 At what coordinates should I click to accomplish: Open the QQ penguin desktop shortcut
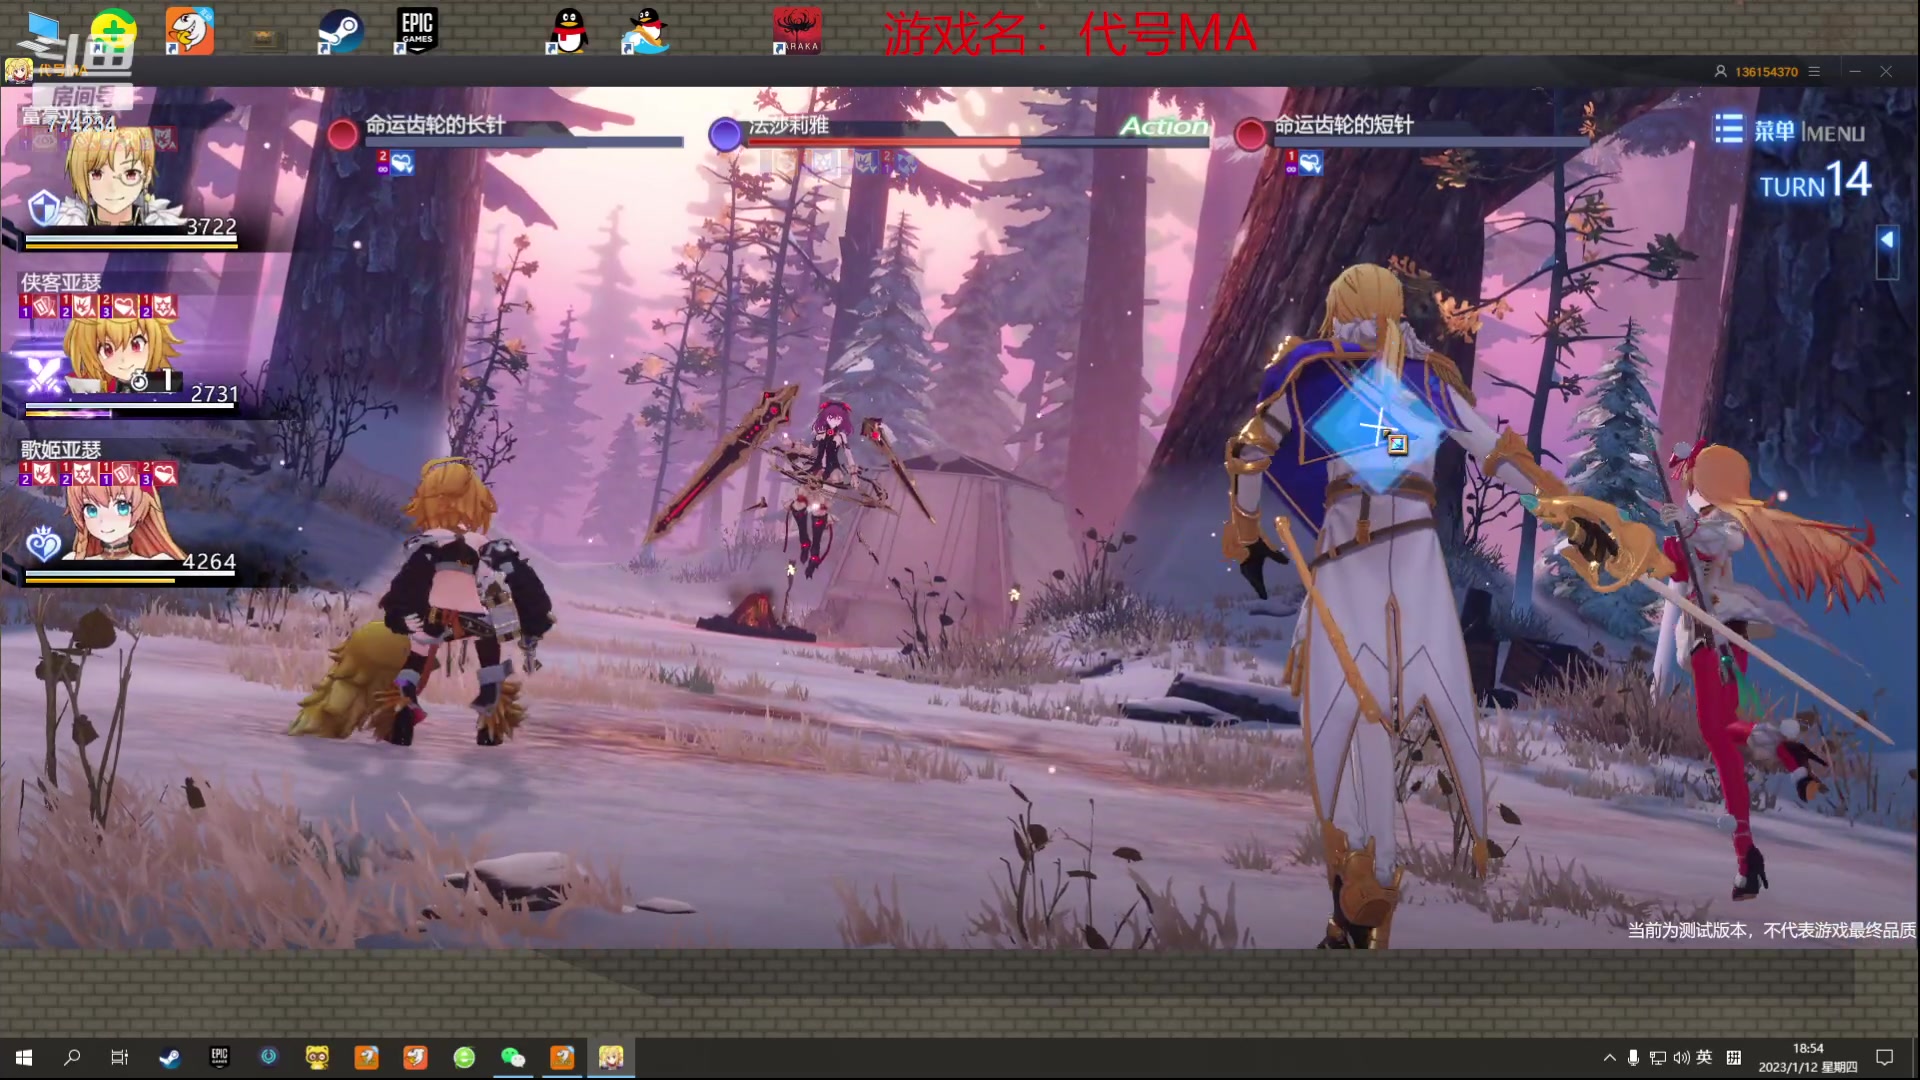[568, 32]
